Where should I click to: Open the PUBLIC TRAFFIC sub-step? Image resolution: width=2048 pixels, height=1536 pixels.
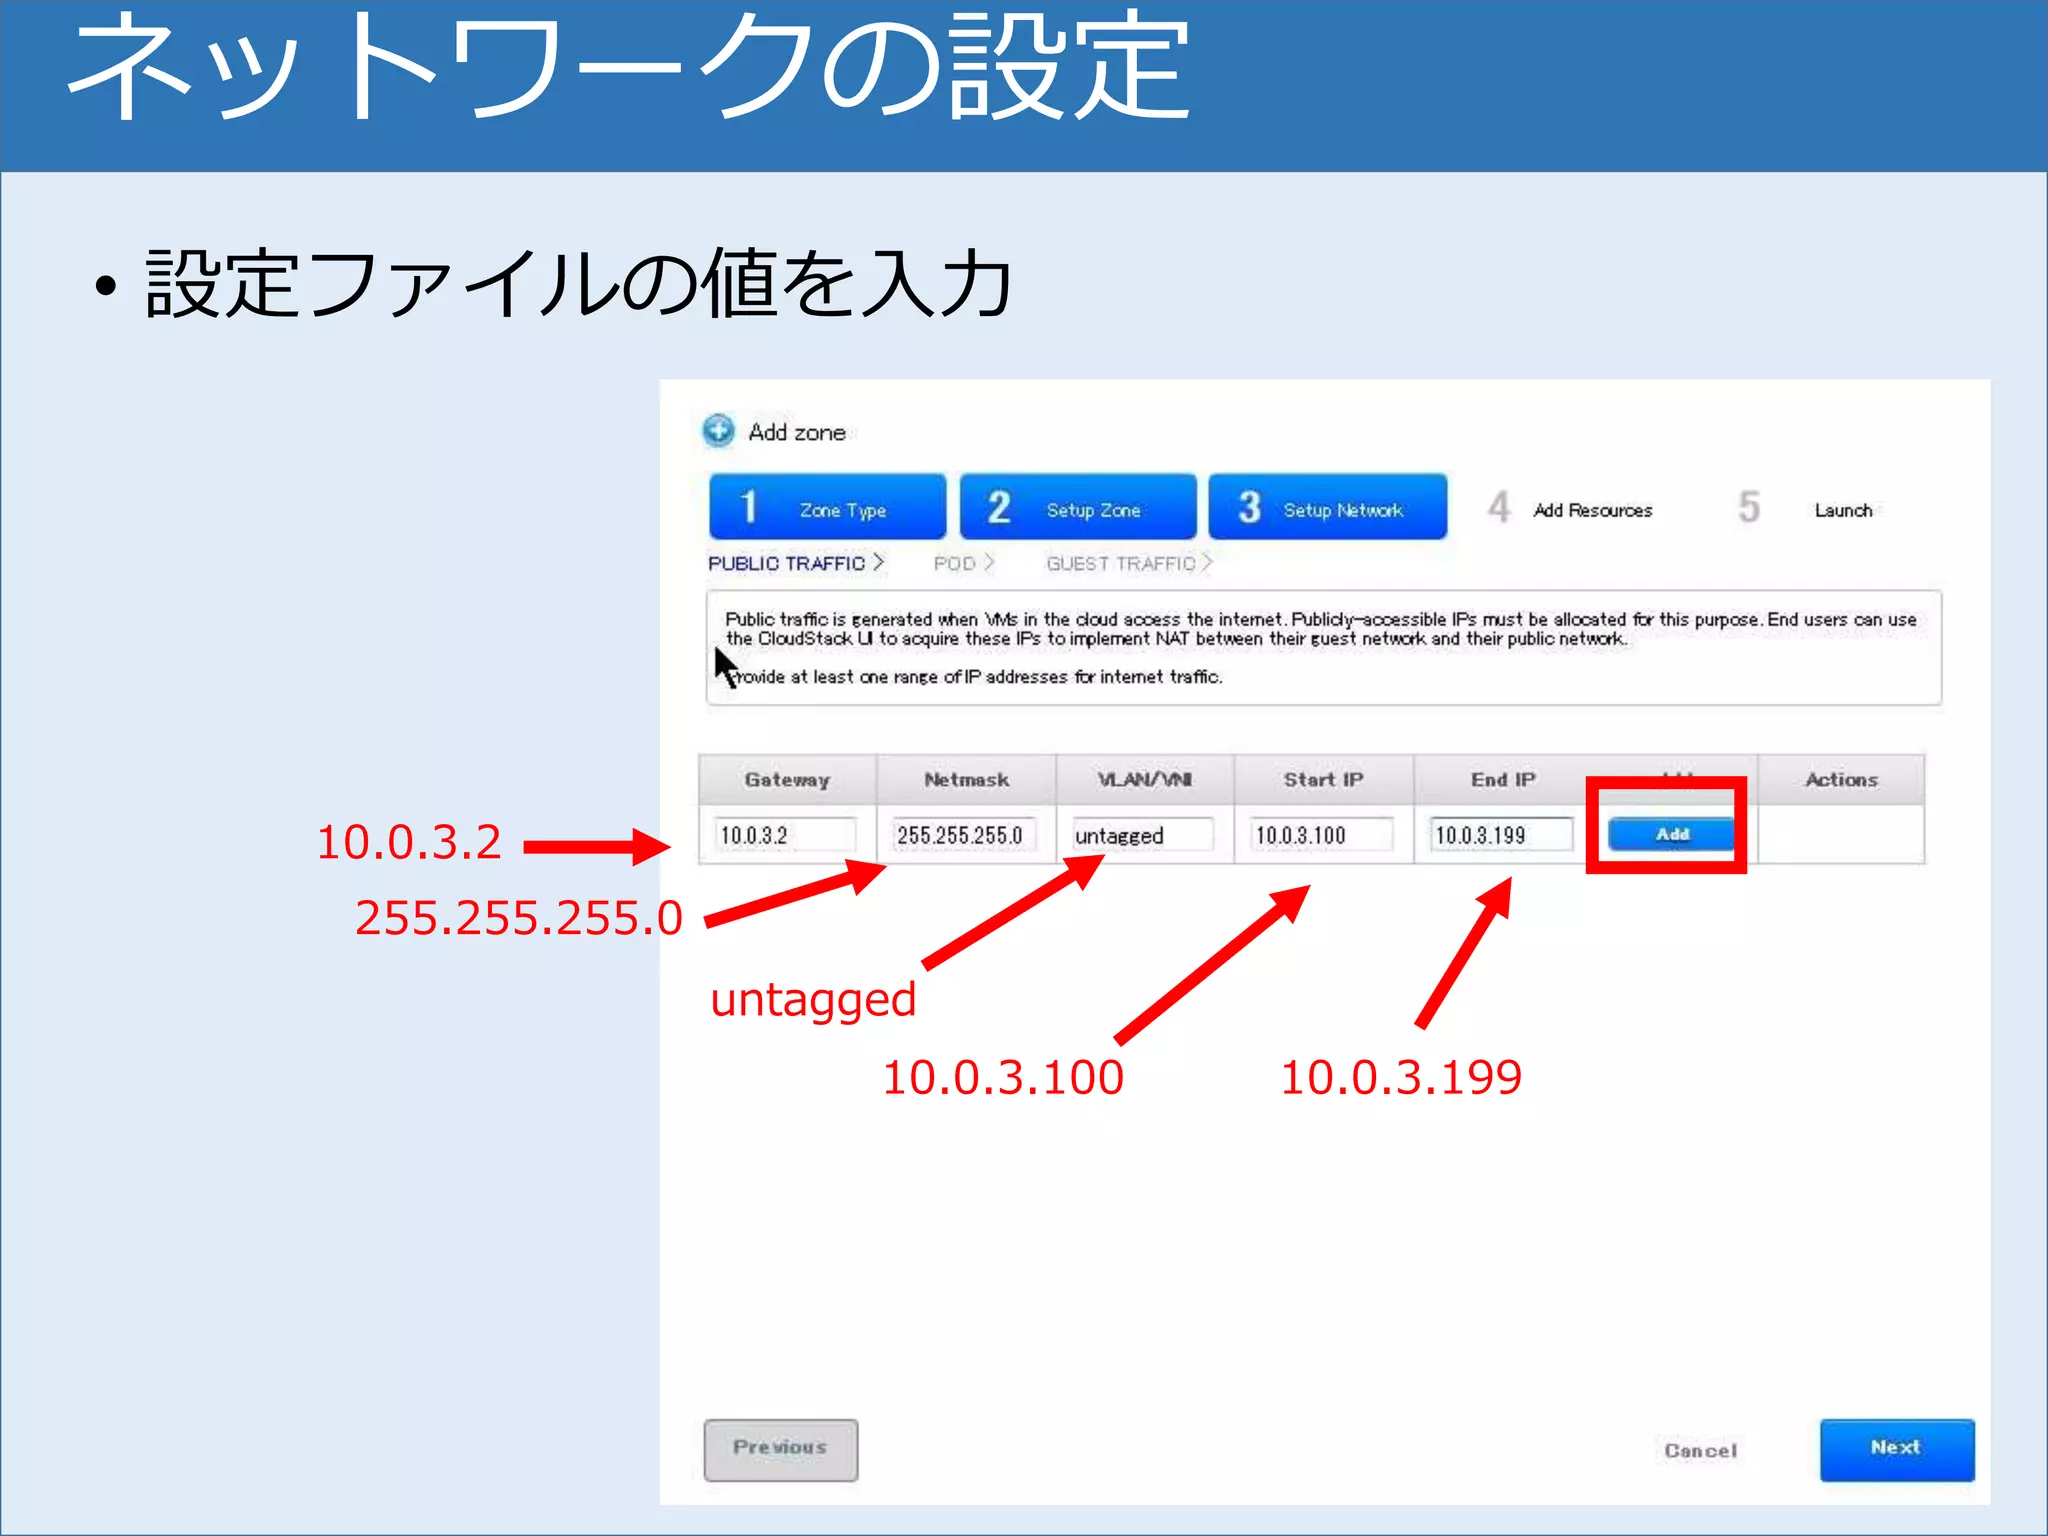[x=796, y=563]
